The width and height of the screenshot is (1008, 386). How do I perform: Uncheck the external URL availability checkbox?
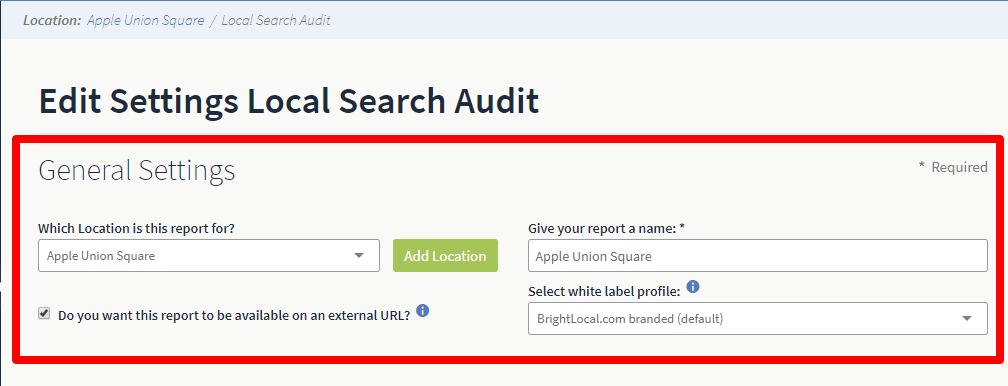44,314
